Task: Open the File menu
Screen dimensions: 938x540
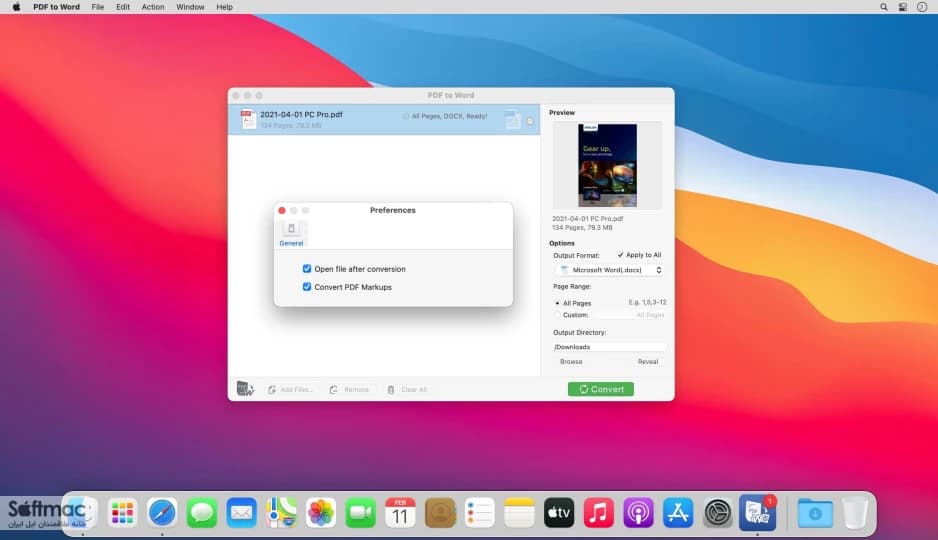Action: click(98, 7)
